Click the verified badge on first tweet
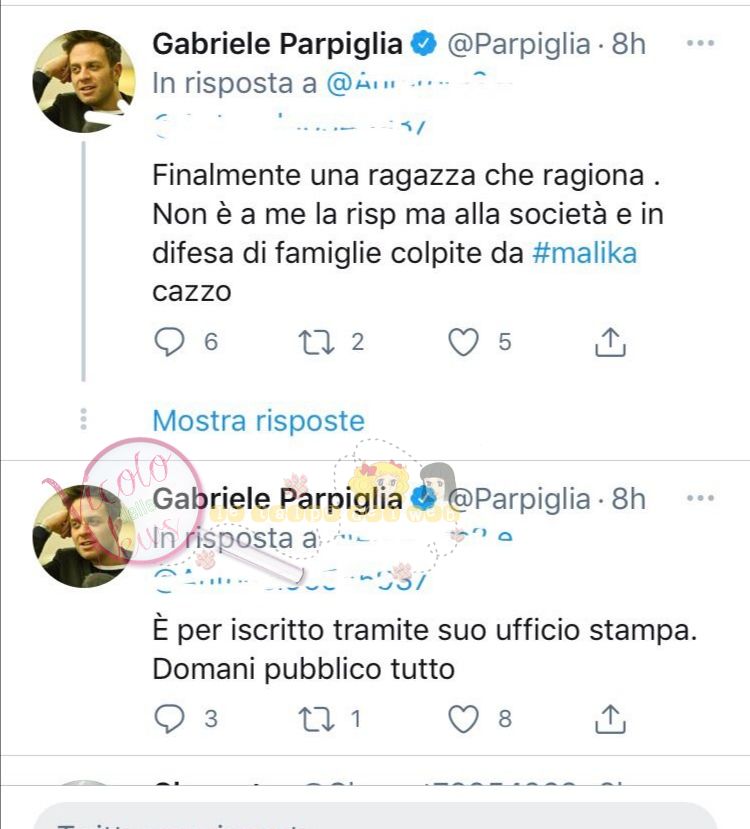Viewport: 750px width, 829px height. click(424, 43)
